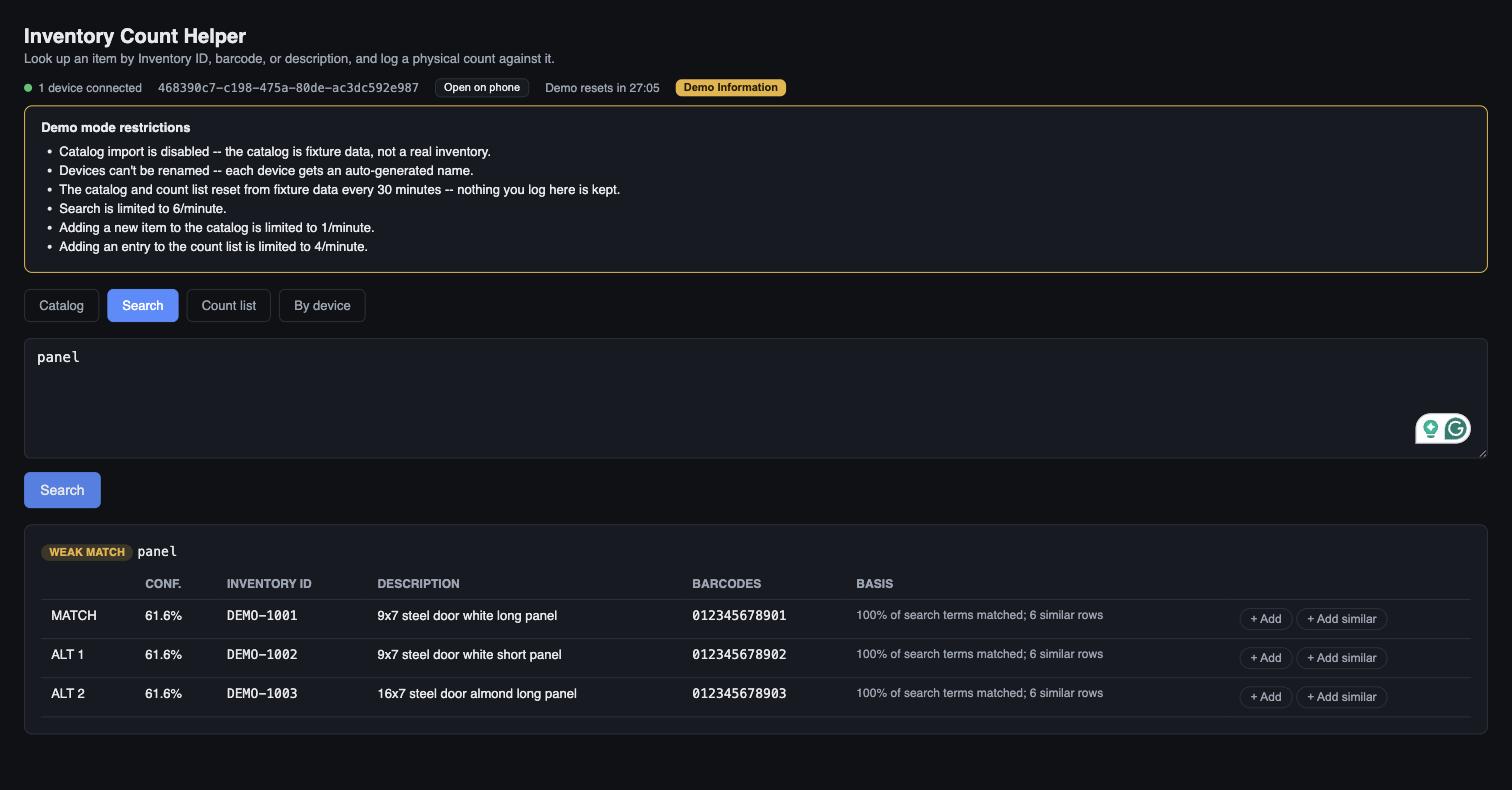Click the session ID 468390c7-c198-475a-80de-ac3dc592e987
The width and height of the screenshot is (1512, 790).
288,88
